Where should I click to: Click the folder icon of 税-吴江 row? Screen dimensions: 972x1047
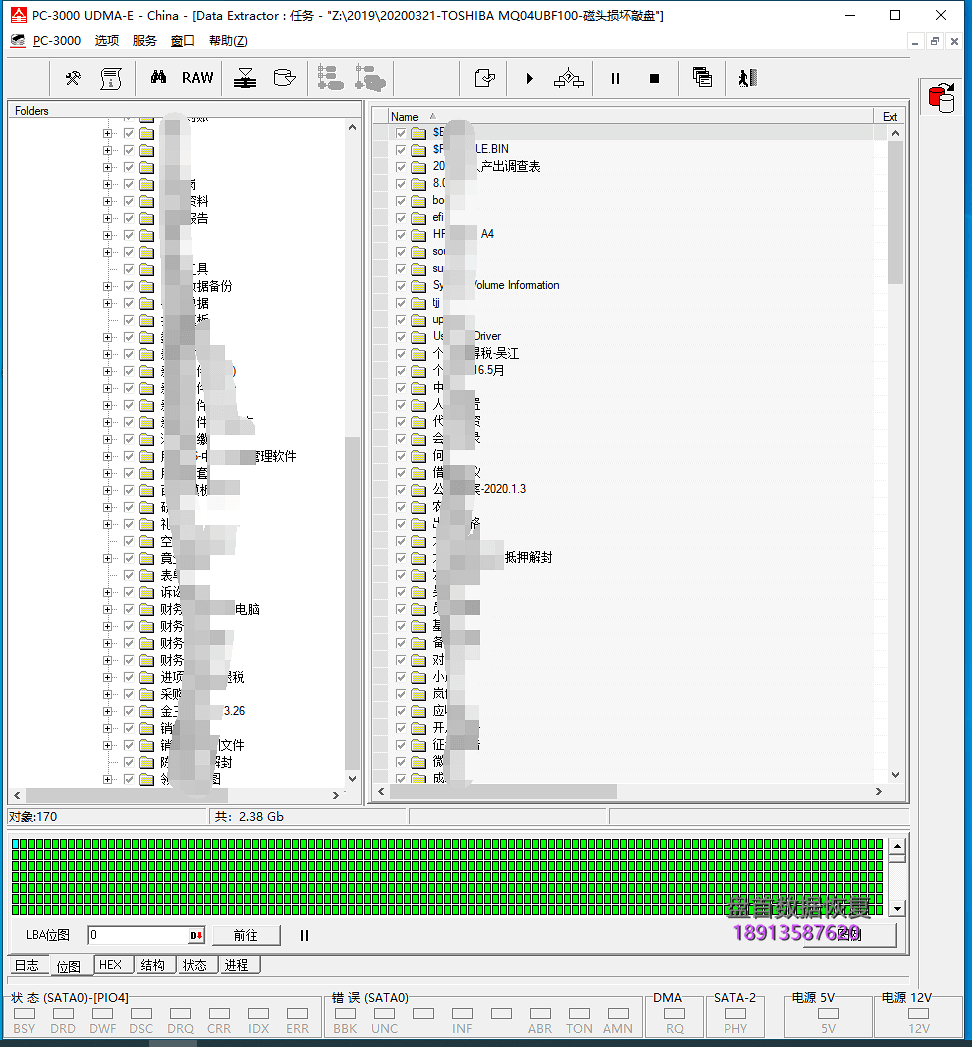(x=419, y=354)
